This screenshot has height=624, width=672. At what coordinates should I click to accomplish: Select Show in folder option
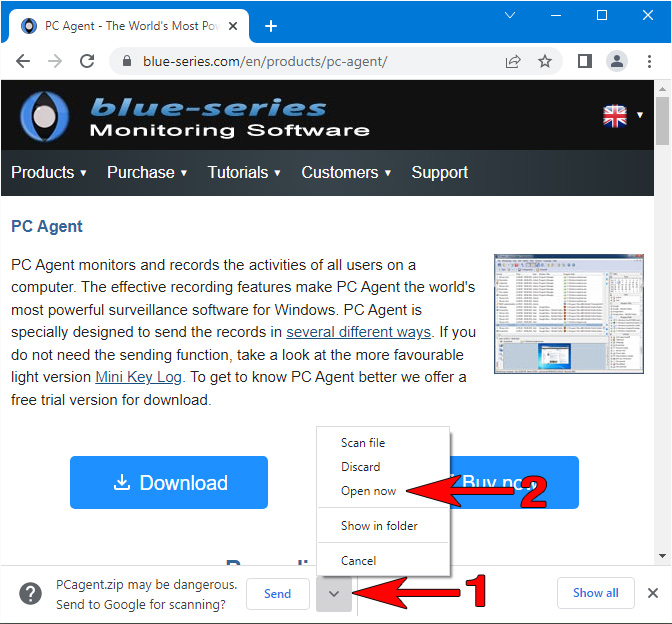[x=379, y=526]
